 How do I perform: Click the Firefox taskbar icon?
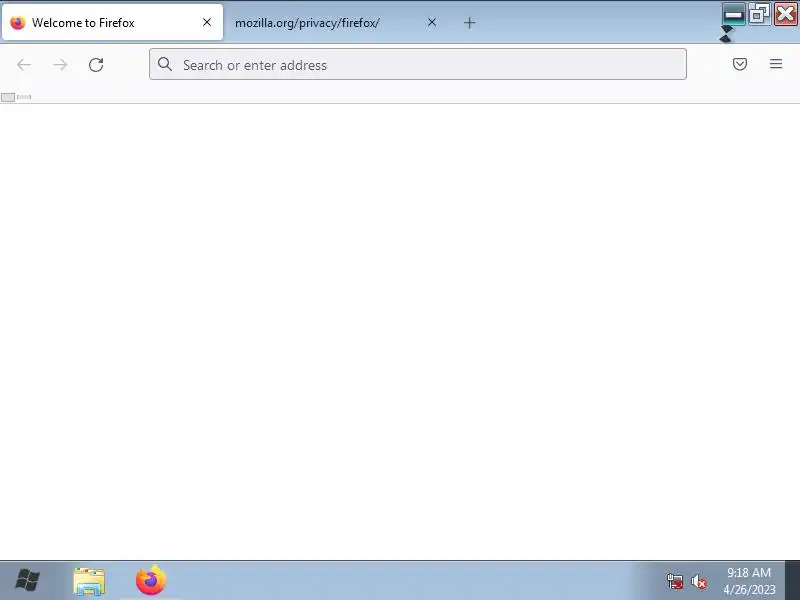[x=151, y=580]
